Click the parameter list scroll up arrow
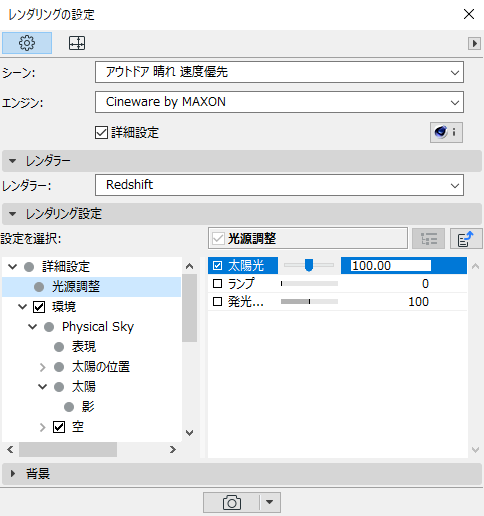This screenshot has width=484, height=516. click(x=476, y=266)
